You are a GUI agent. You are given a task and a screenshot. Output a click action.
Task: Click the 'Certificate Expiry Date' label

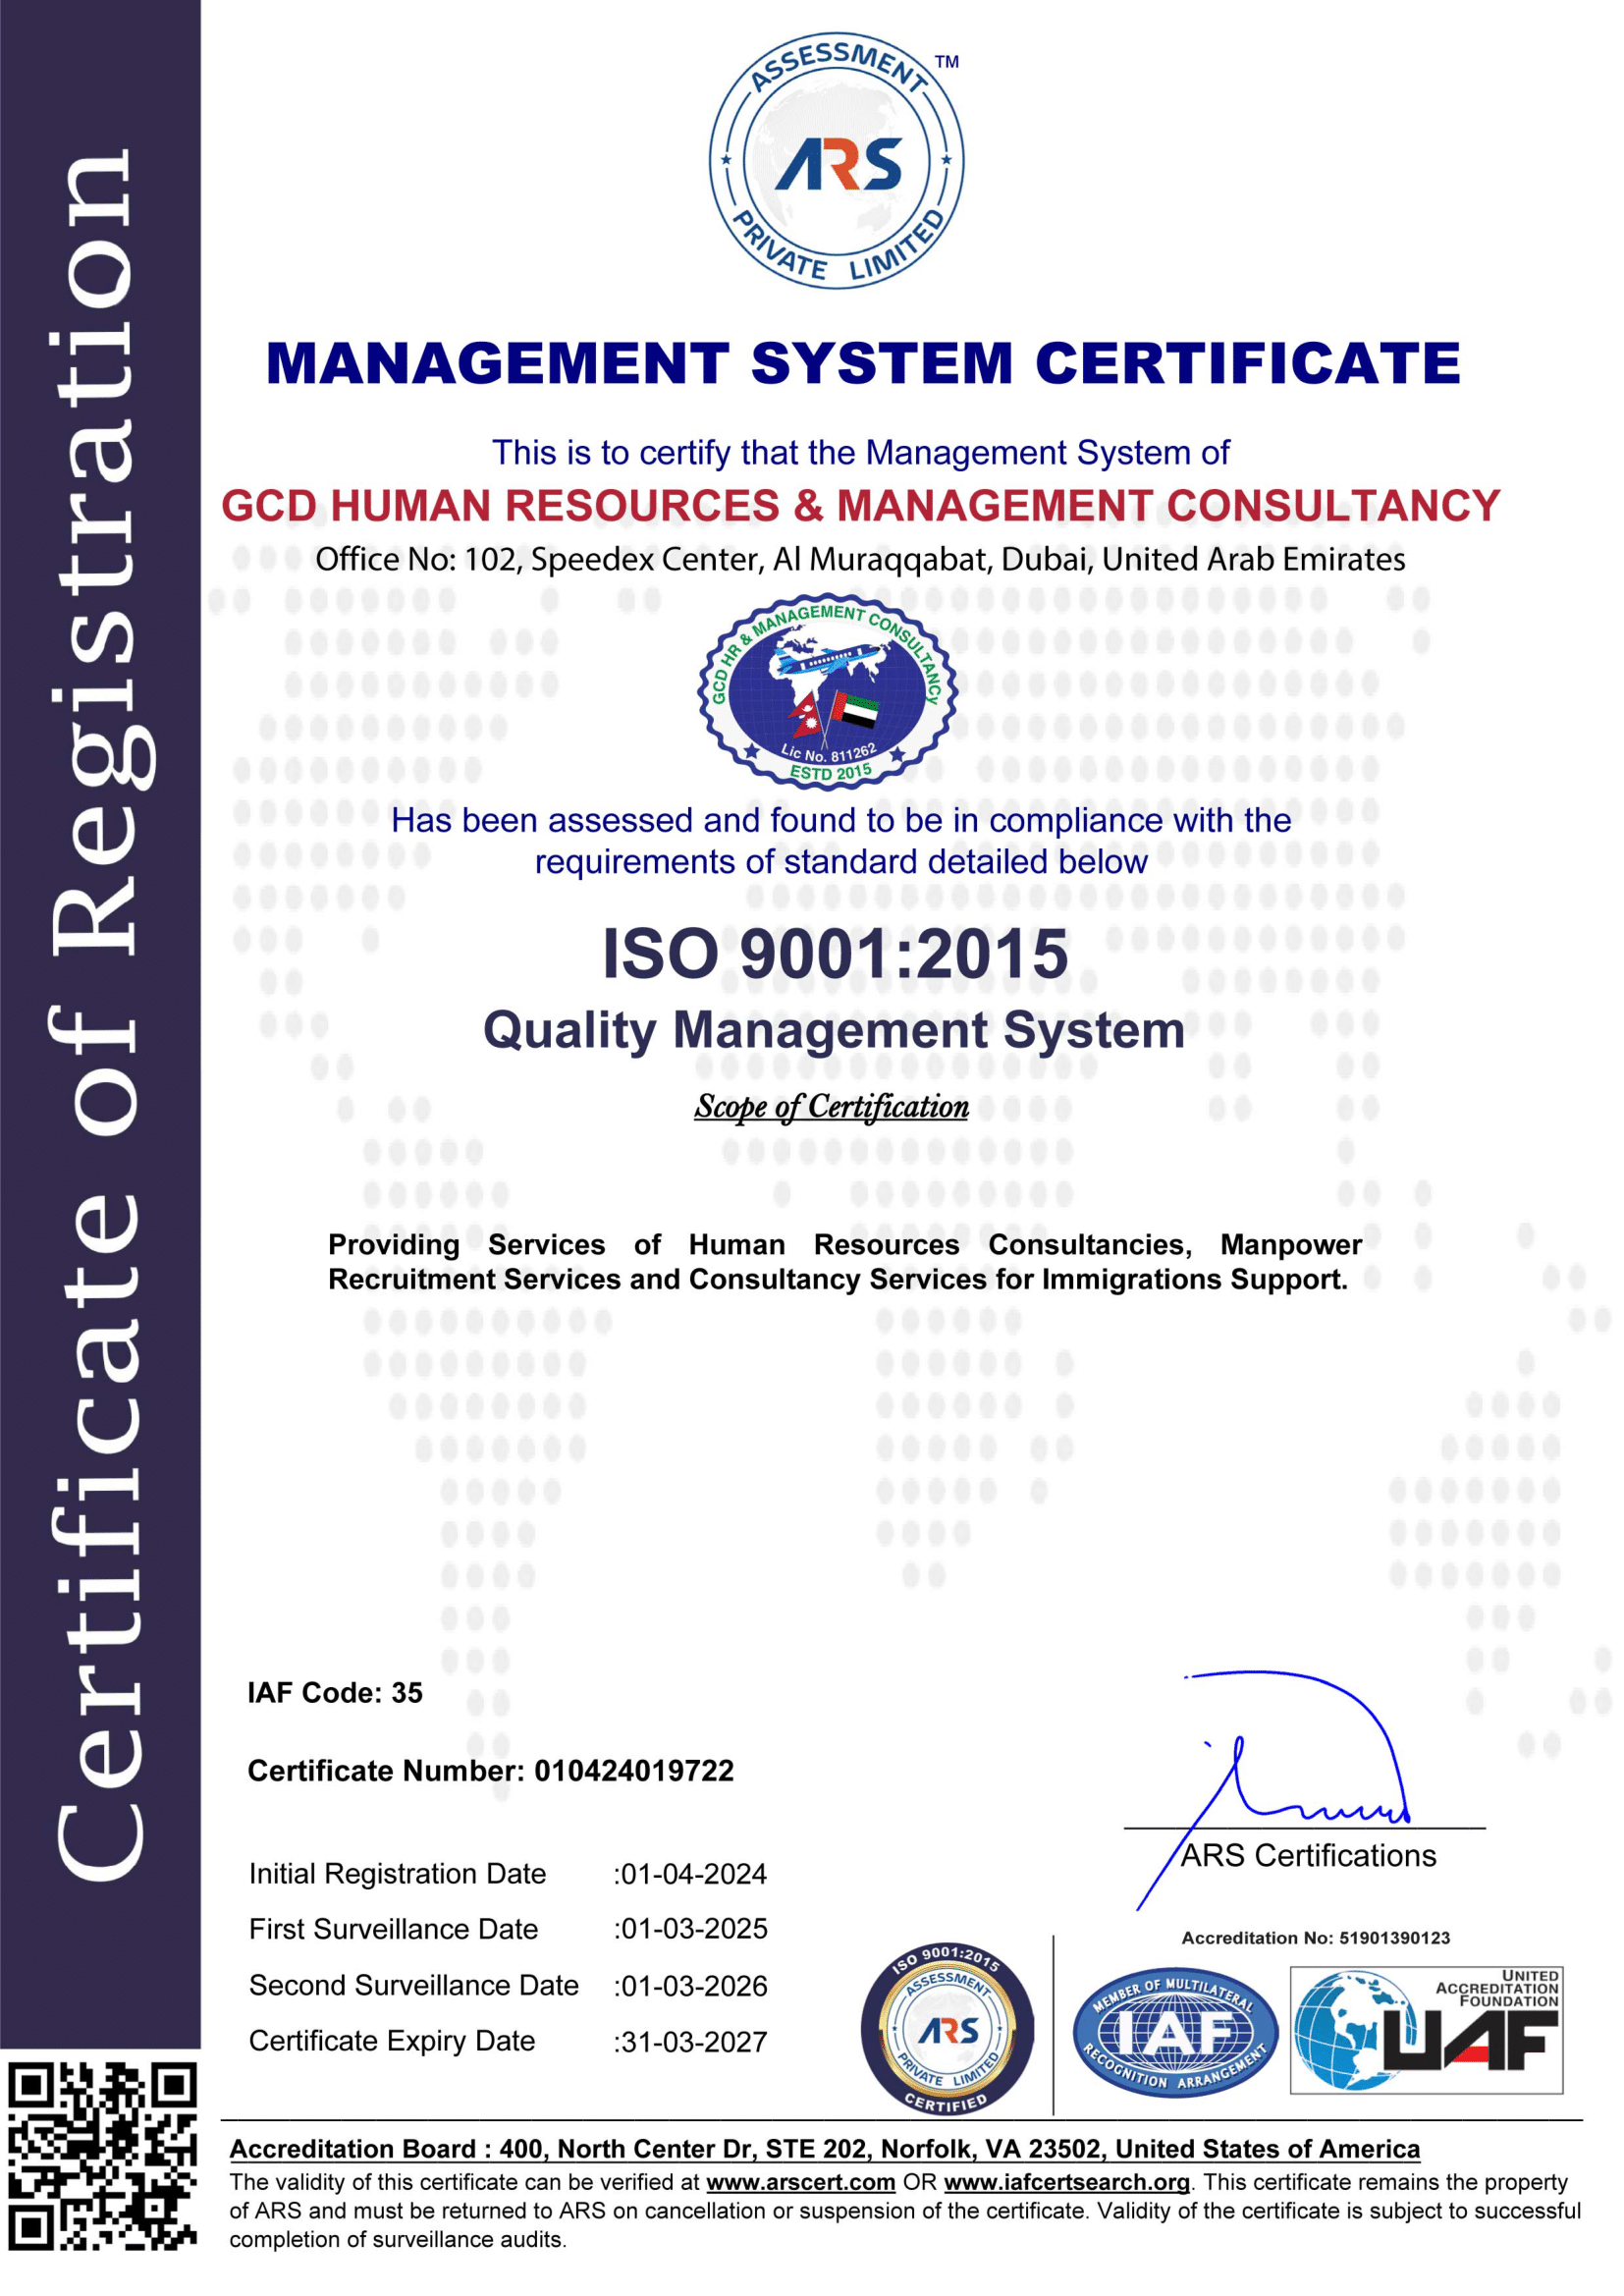[392, 2041]
